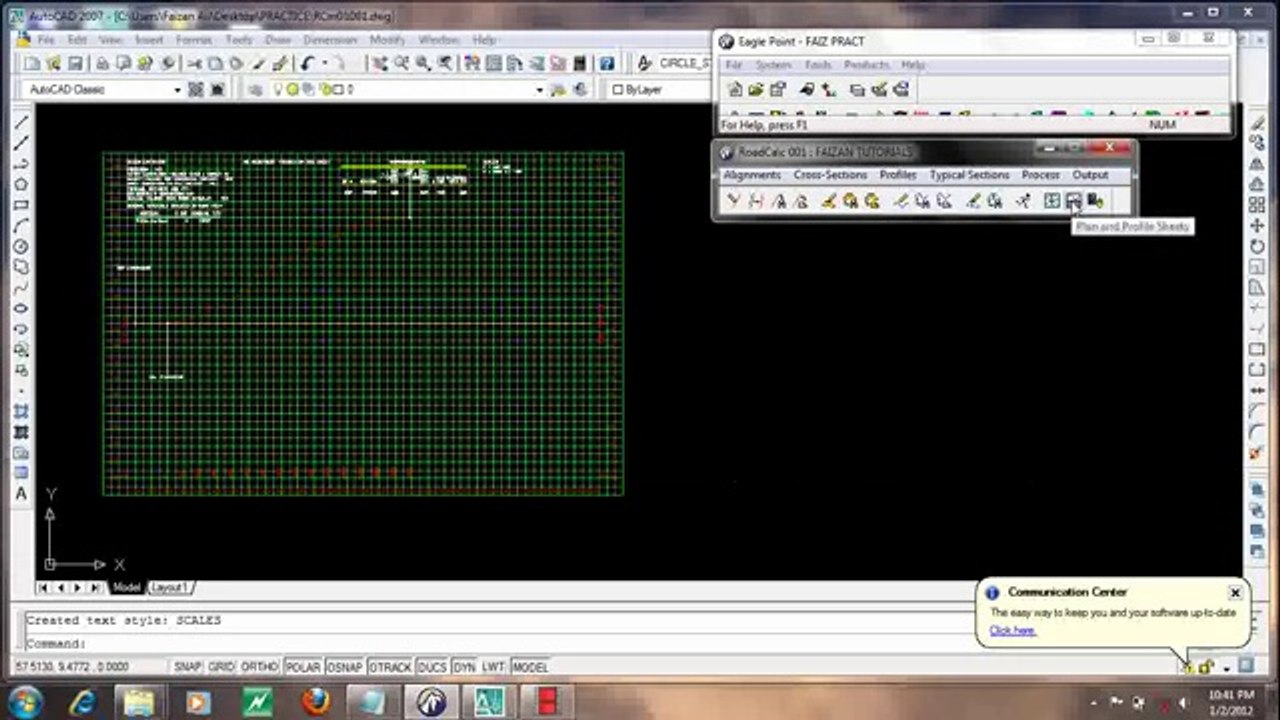This screenshot has height=720, width=1280.
Task: Select the Circle tool in Draw toolbar
Action: click(x=21, y=247)
